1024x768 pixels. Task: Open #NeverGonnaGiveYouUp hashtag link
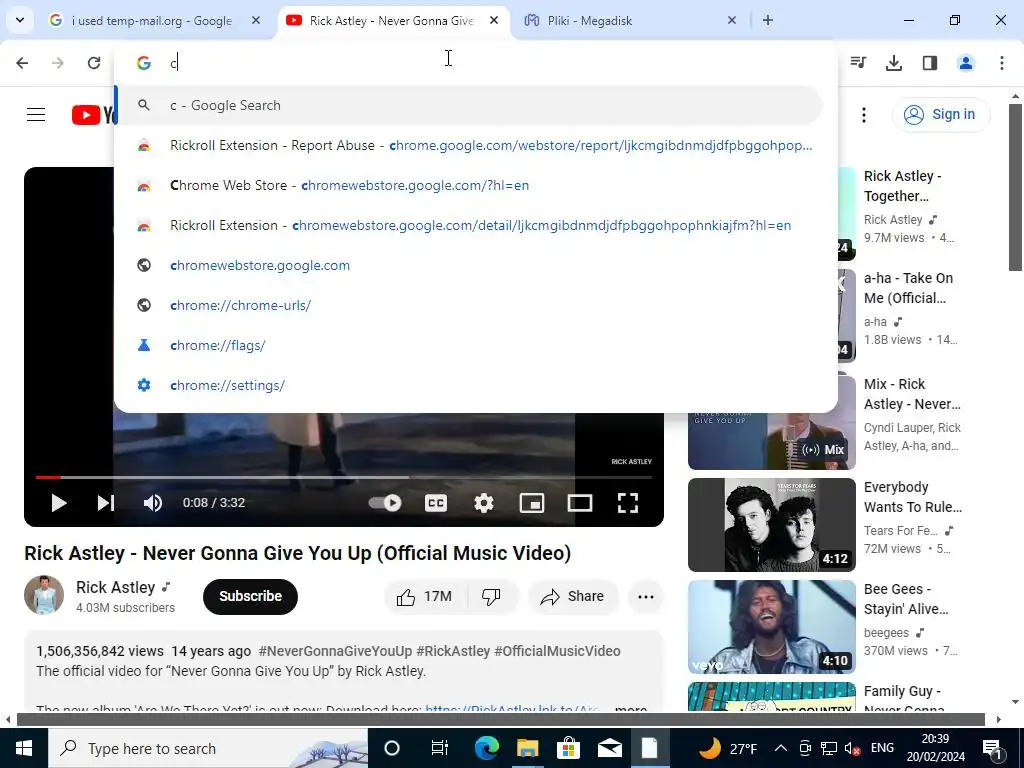click(x=335, y=651)
